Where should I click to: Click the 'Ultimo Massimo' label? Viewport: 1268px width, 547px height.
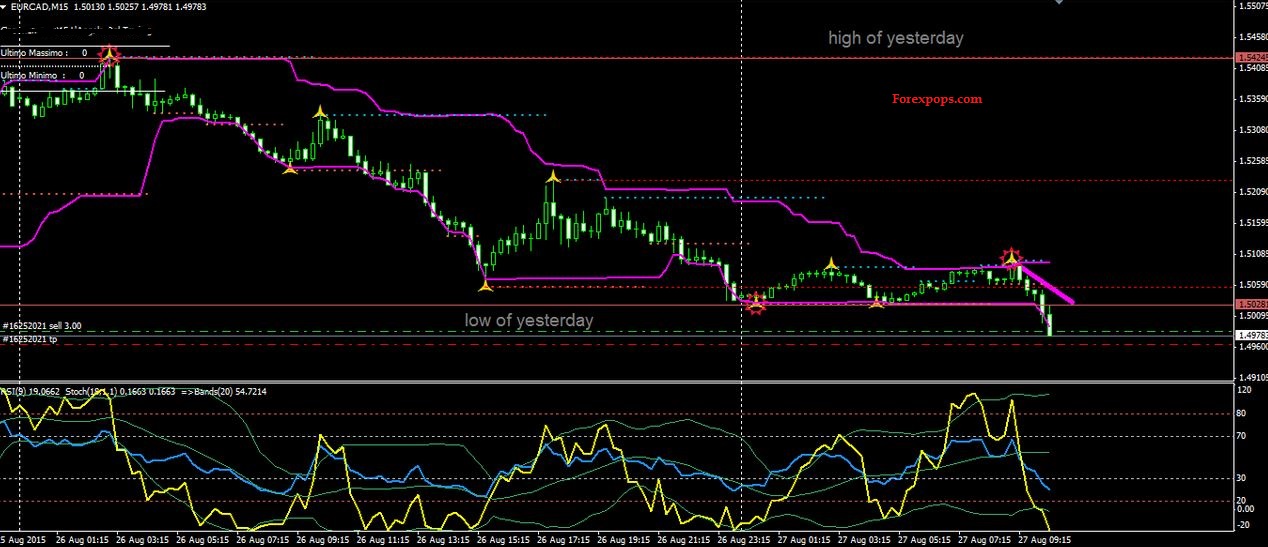(x=34, y=52)
